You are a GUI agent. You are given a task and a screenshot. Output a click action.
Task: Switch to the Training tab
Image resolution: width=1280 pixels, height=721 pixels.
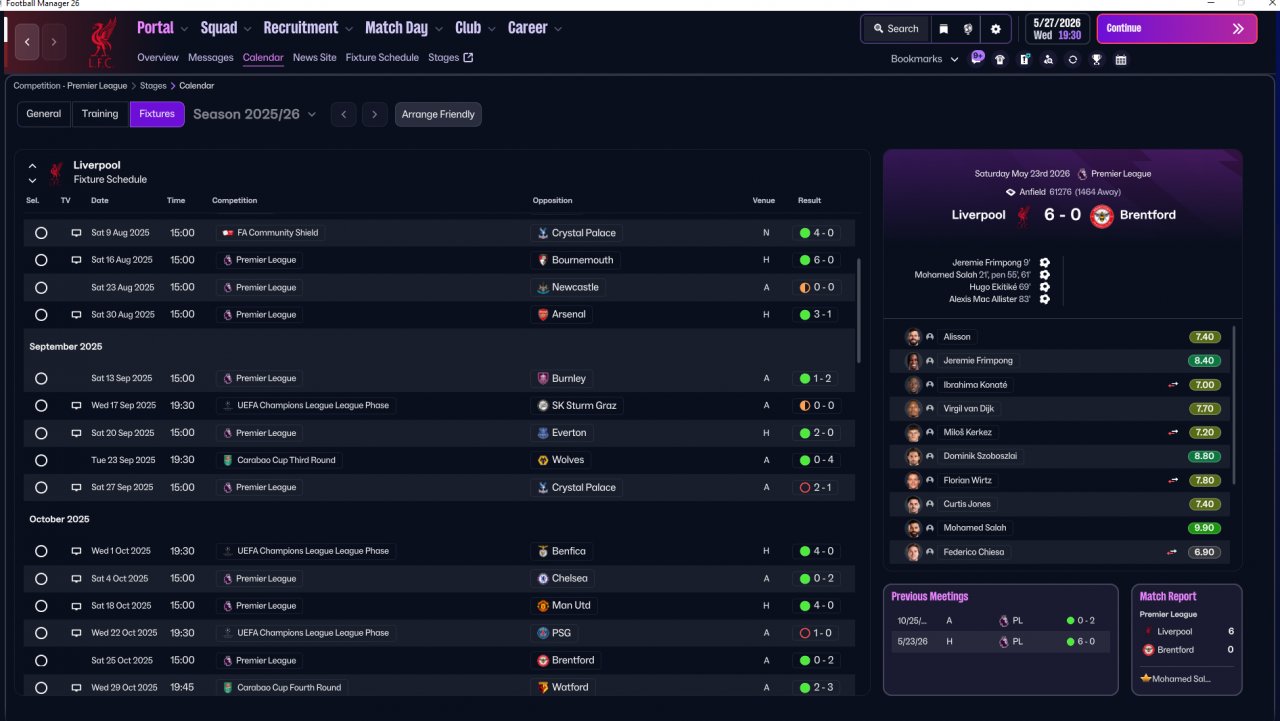coord(100,114)
